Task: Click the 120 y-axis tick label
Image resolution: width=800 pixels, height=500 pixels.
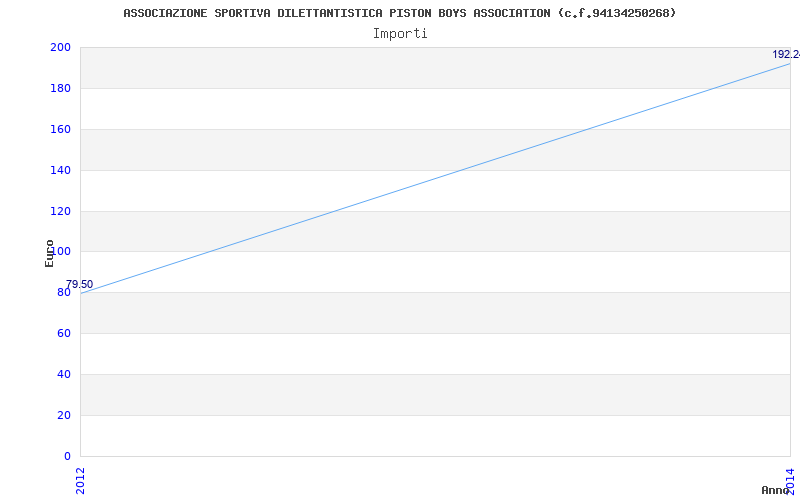Action: pyautogui.click(x=60, y=211)
